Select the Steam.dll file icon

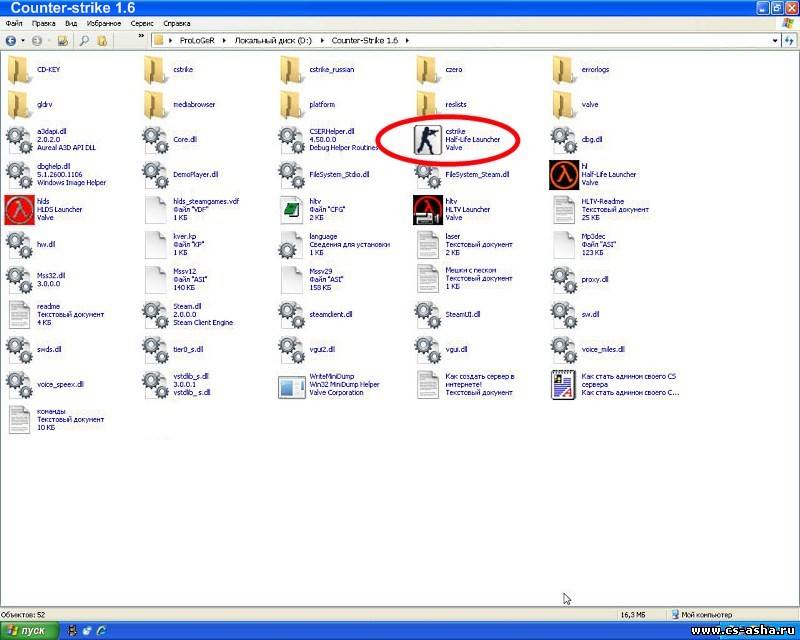[156, 314]
